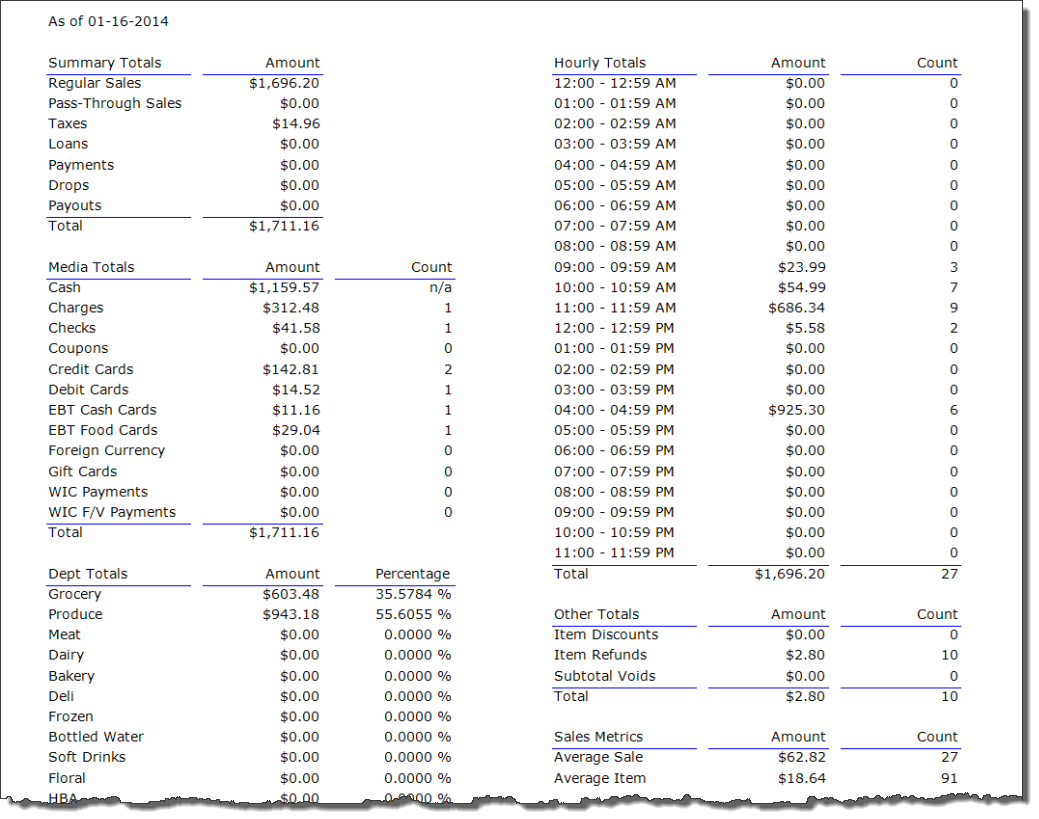1039x819 pixels.
Task: Select the 04:00 - 04:59 PM hourly row
Action: point(756,410)
